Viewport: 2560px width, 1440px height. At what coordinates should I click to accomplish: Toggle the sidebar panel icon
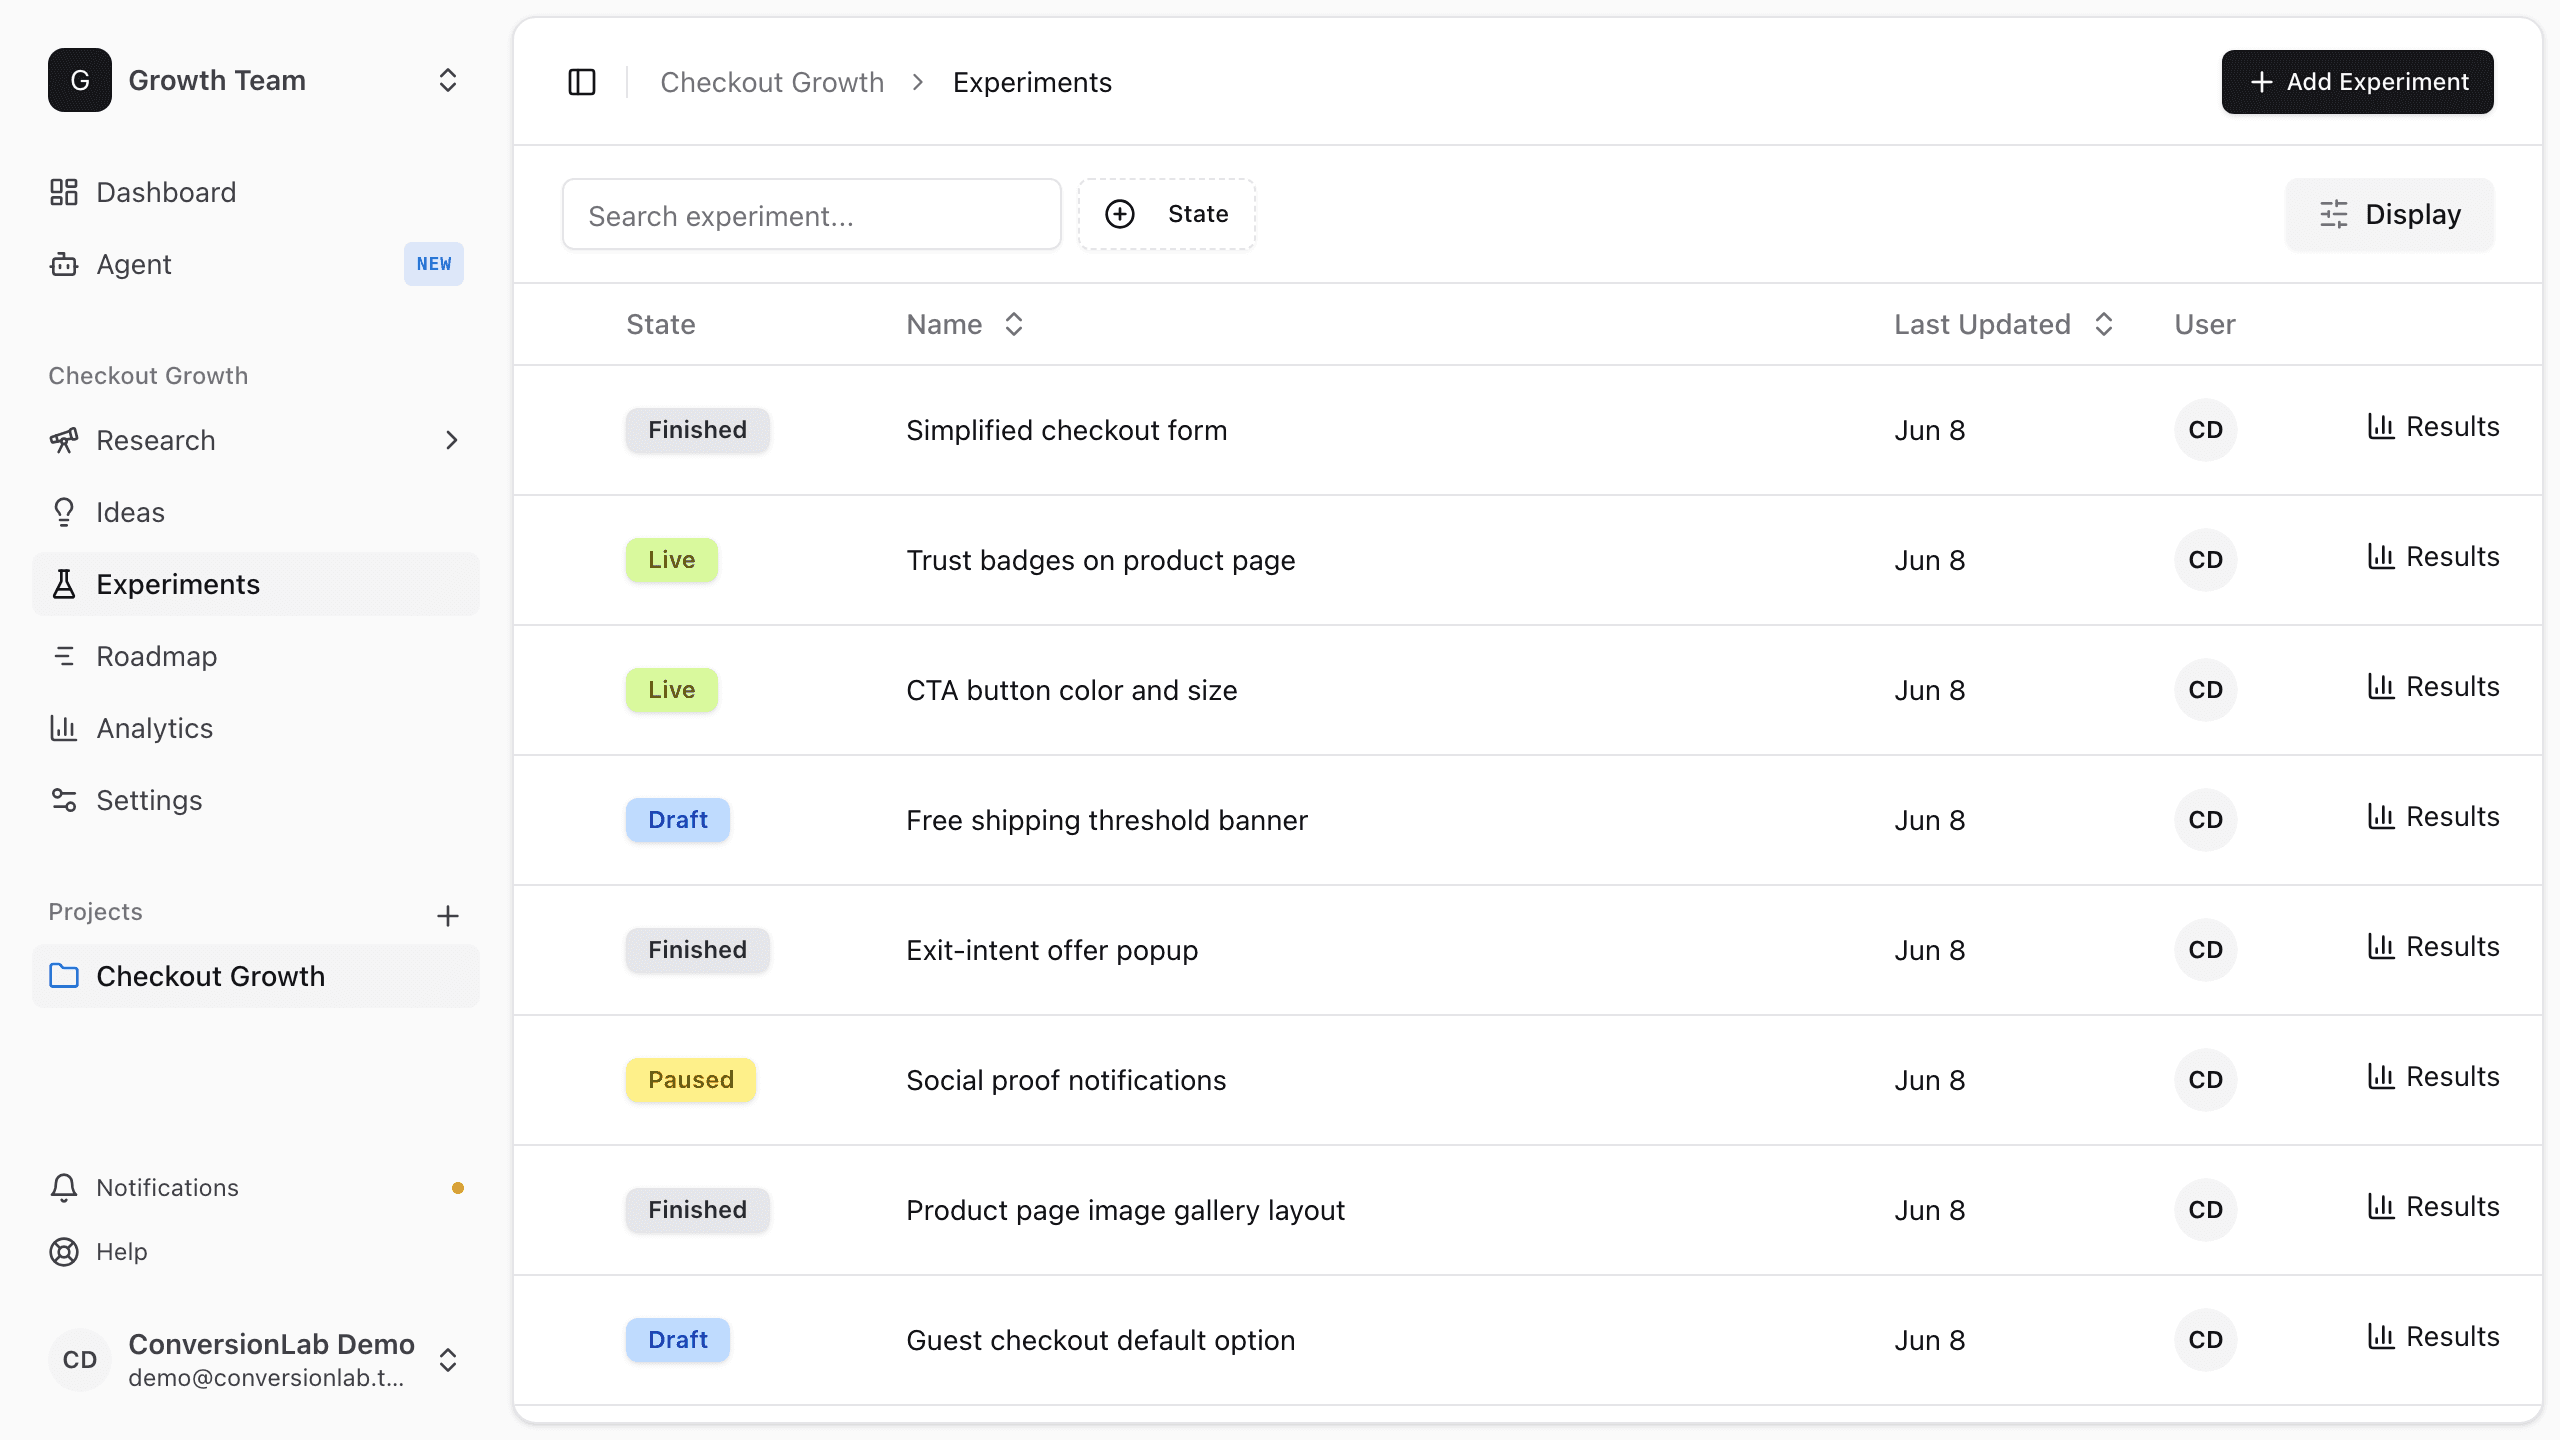[x=582, y=82]
